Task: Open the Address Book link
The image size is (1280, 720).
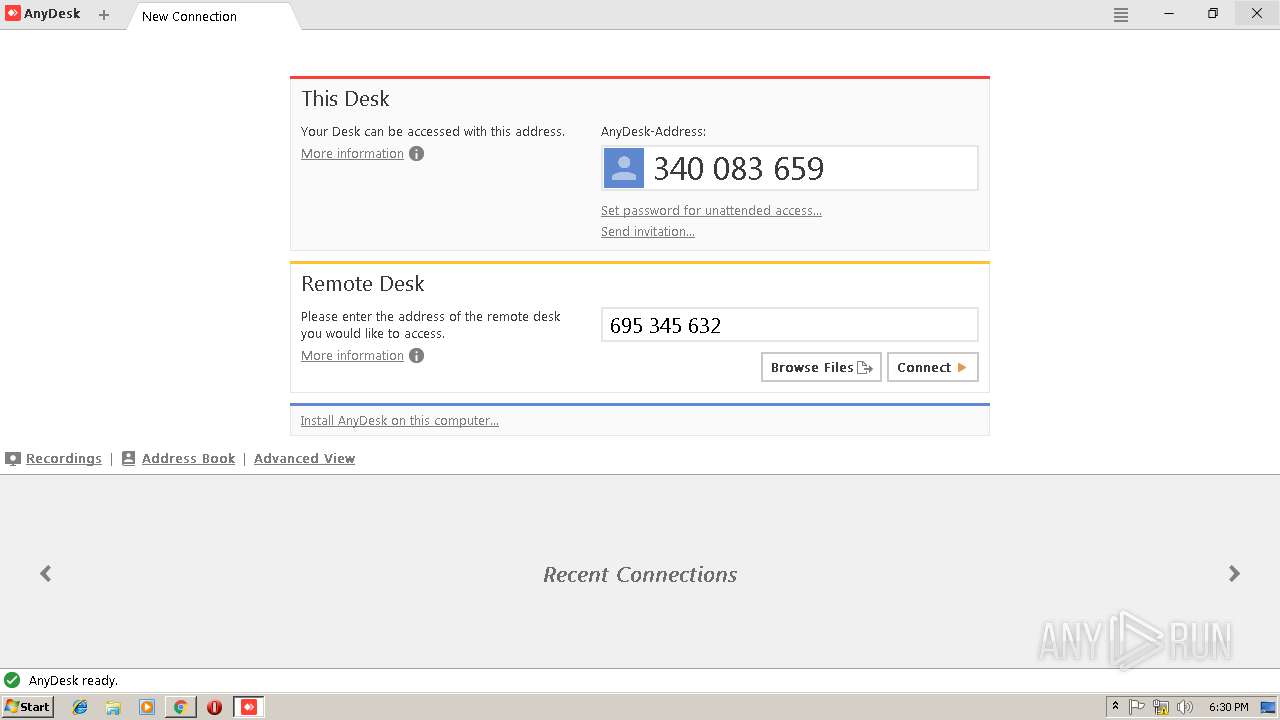Action: click(x=188, y=459)
